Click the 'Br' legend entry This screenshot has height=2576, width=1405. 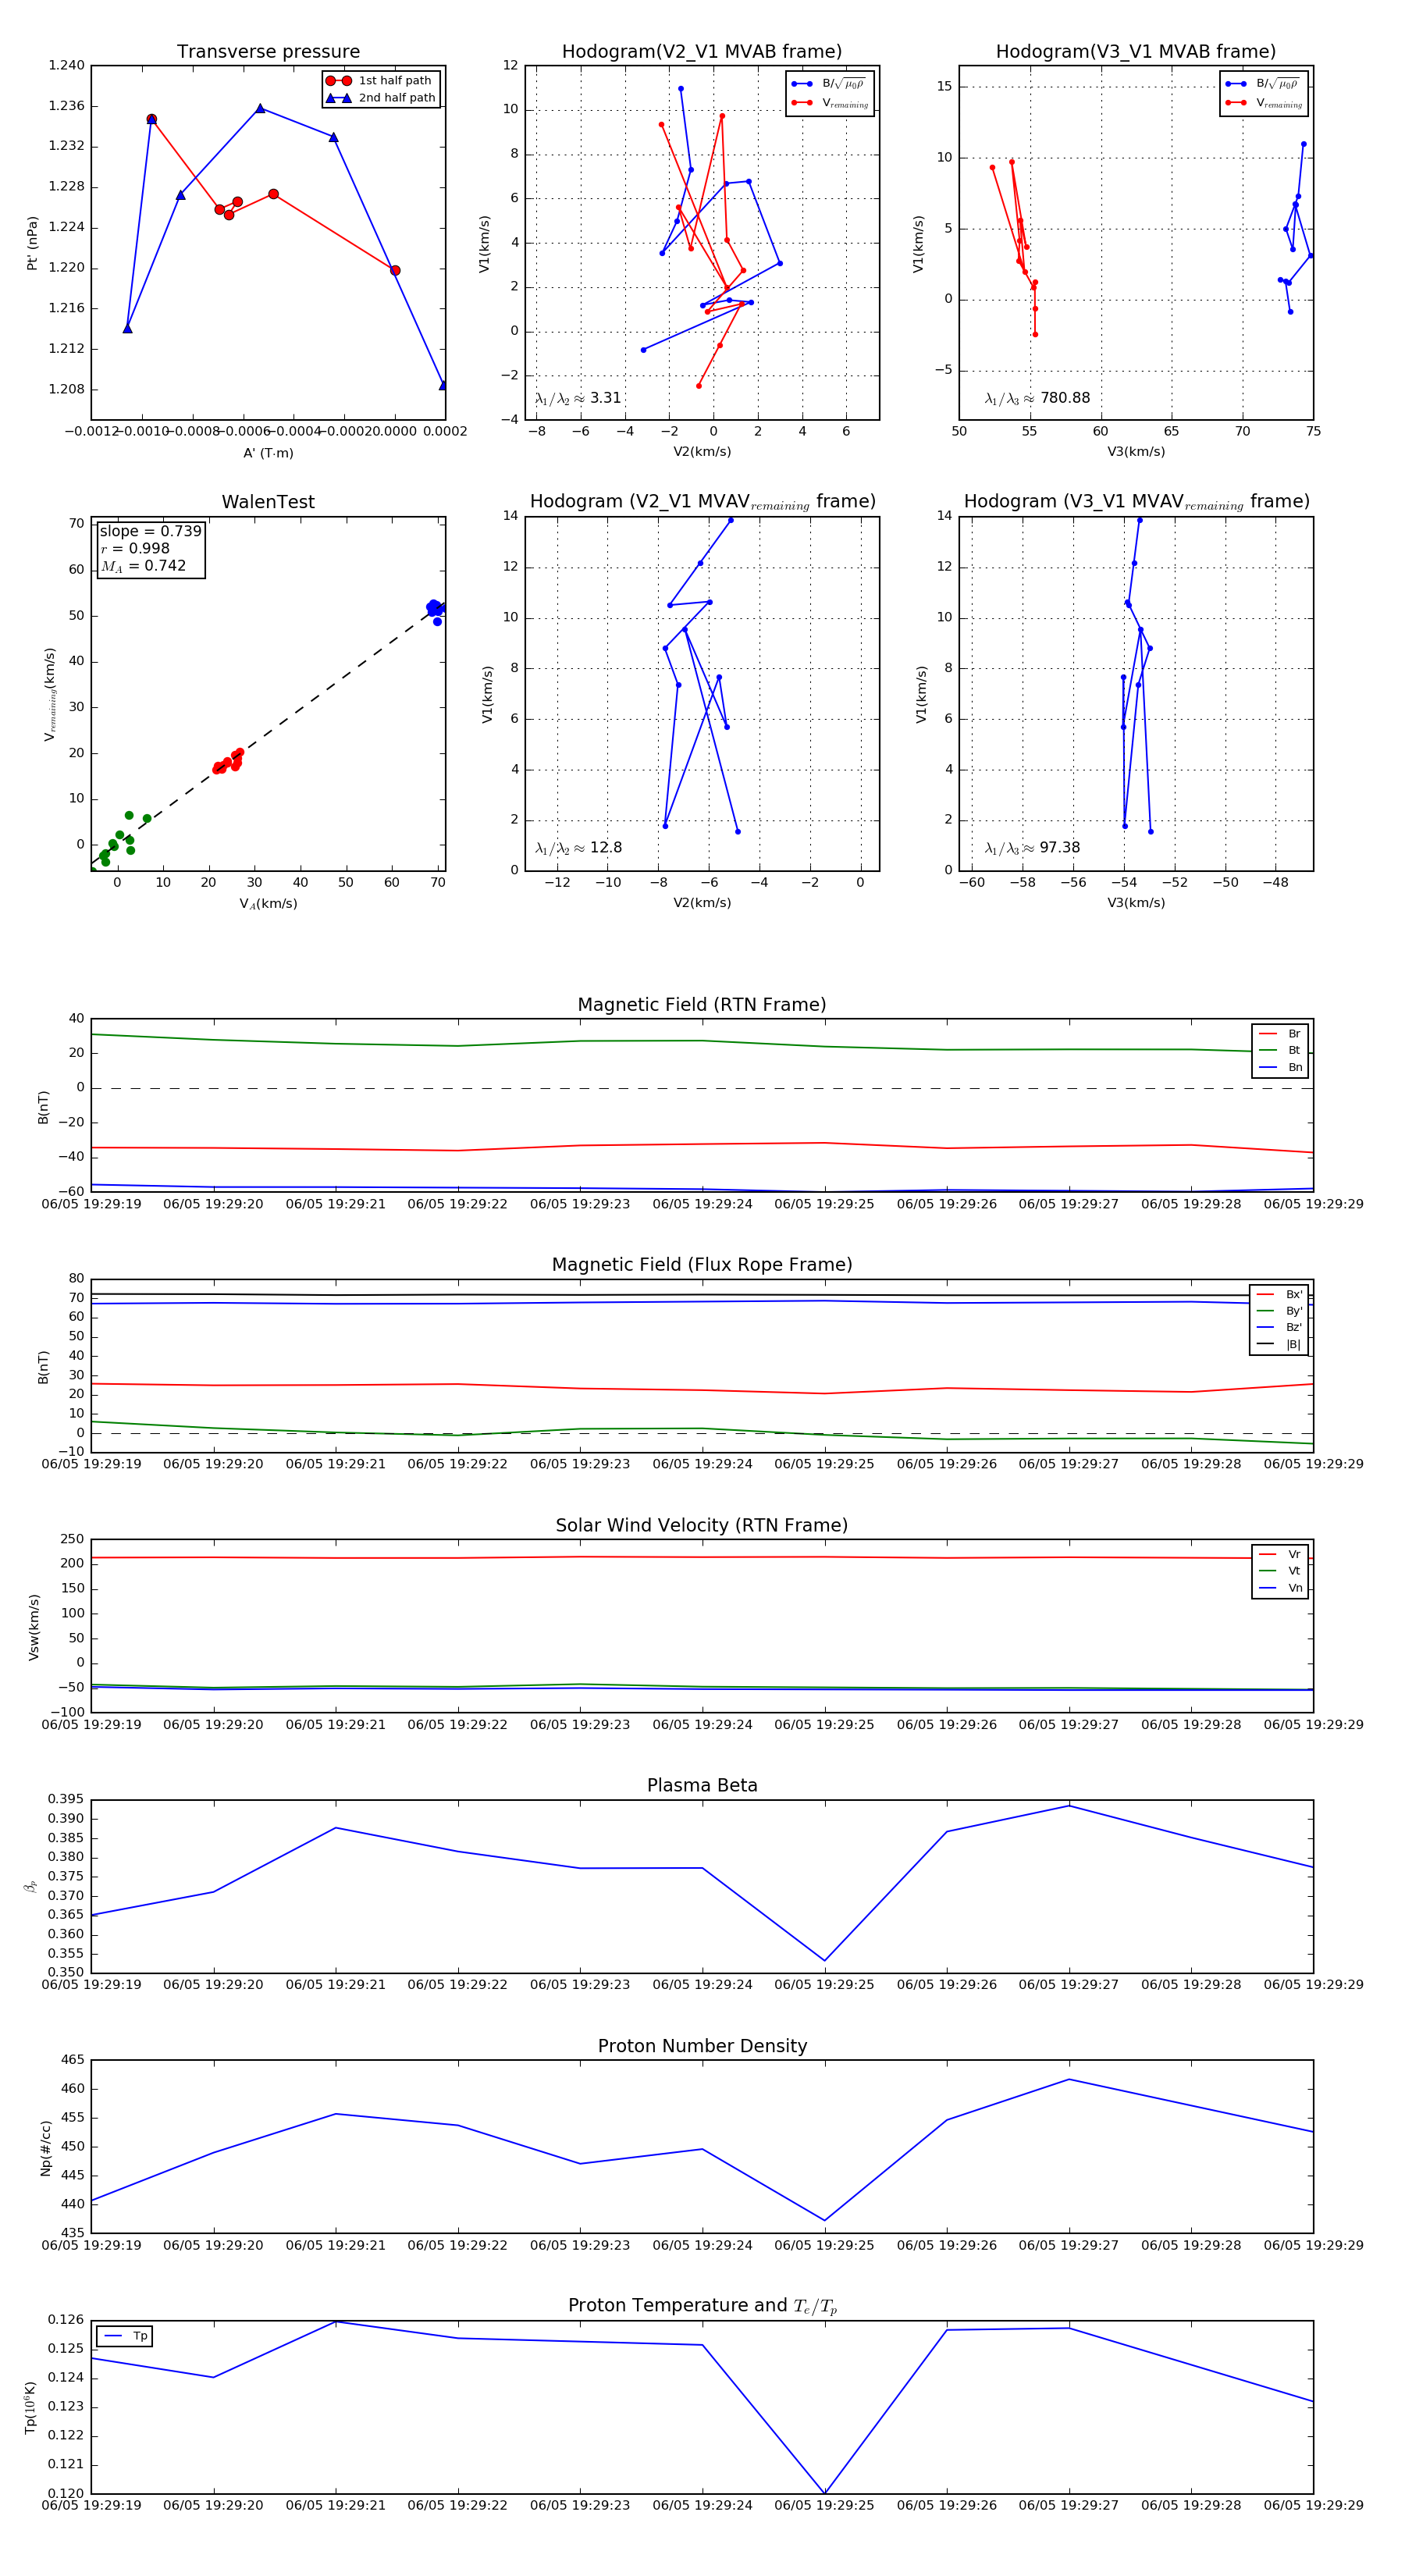[x=1280, y=1034]
